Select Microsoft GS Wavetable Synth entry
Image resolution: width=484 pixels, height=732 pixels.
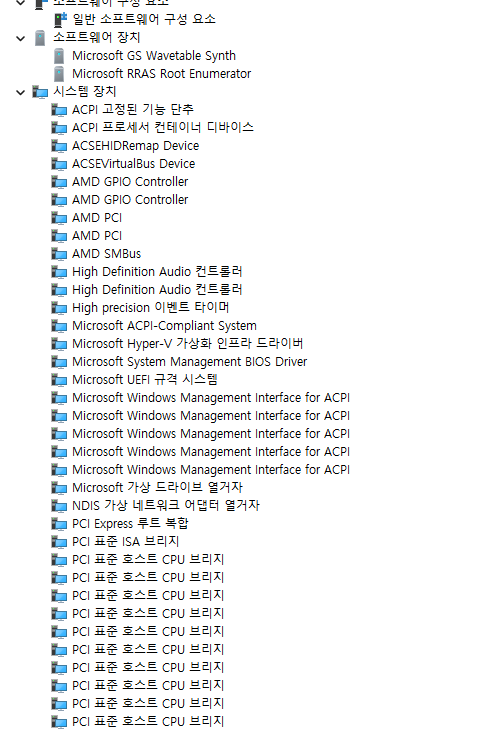(154, 56)
